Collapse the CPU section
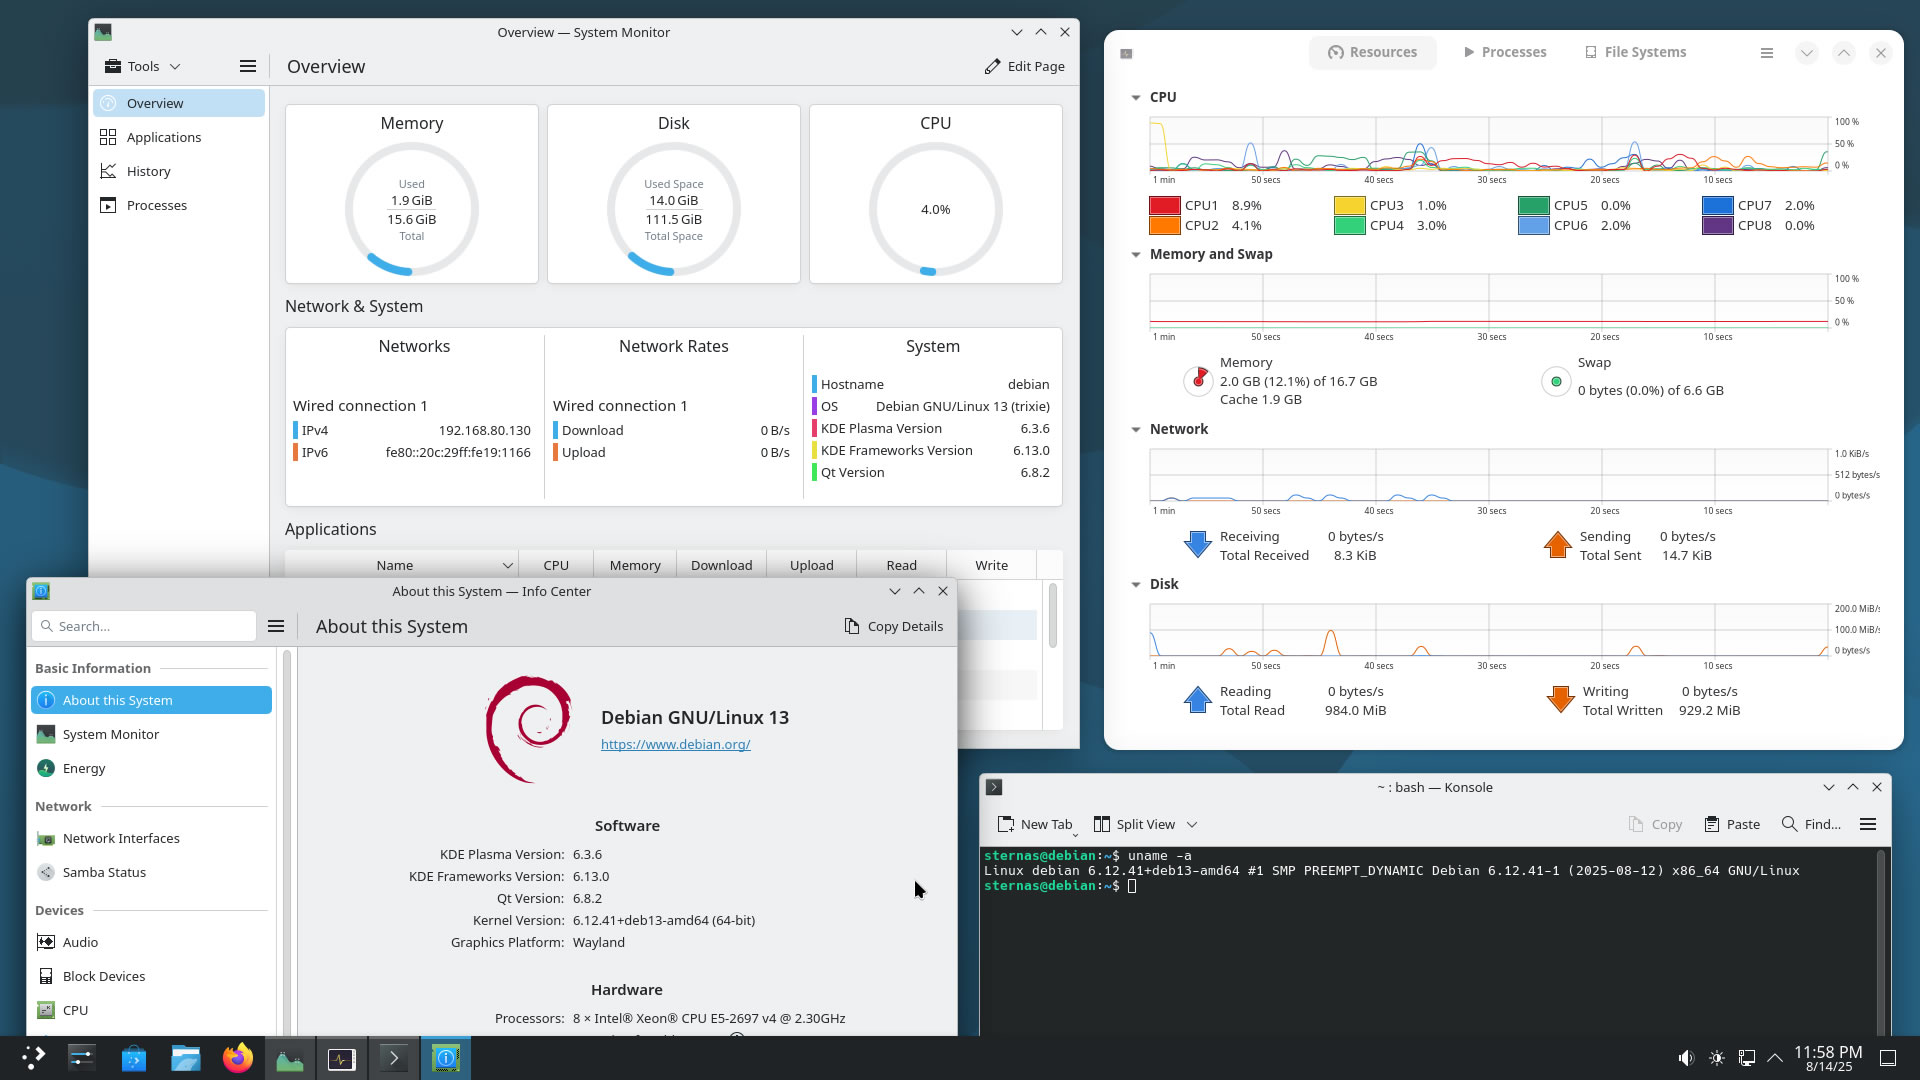This screenshot has width=1920, height=1080. tap(1136, 97)
